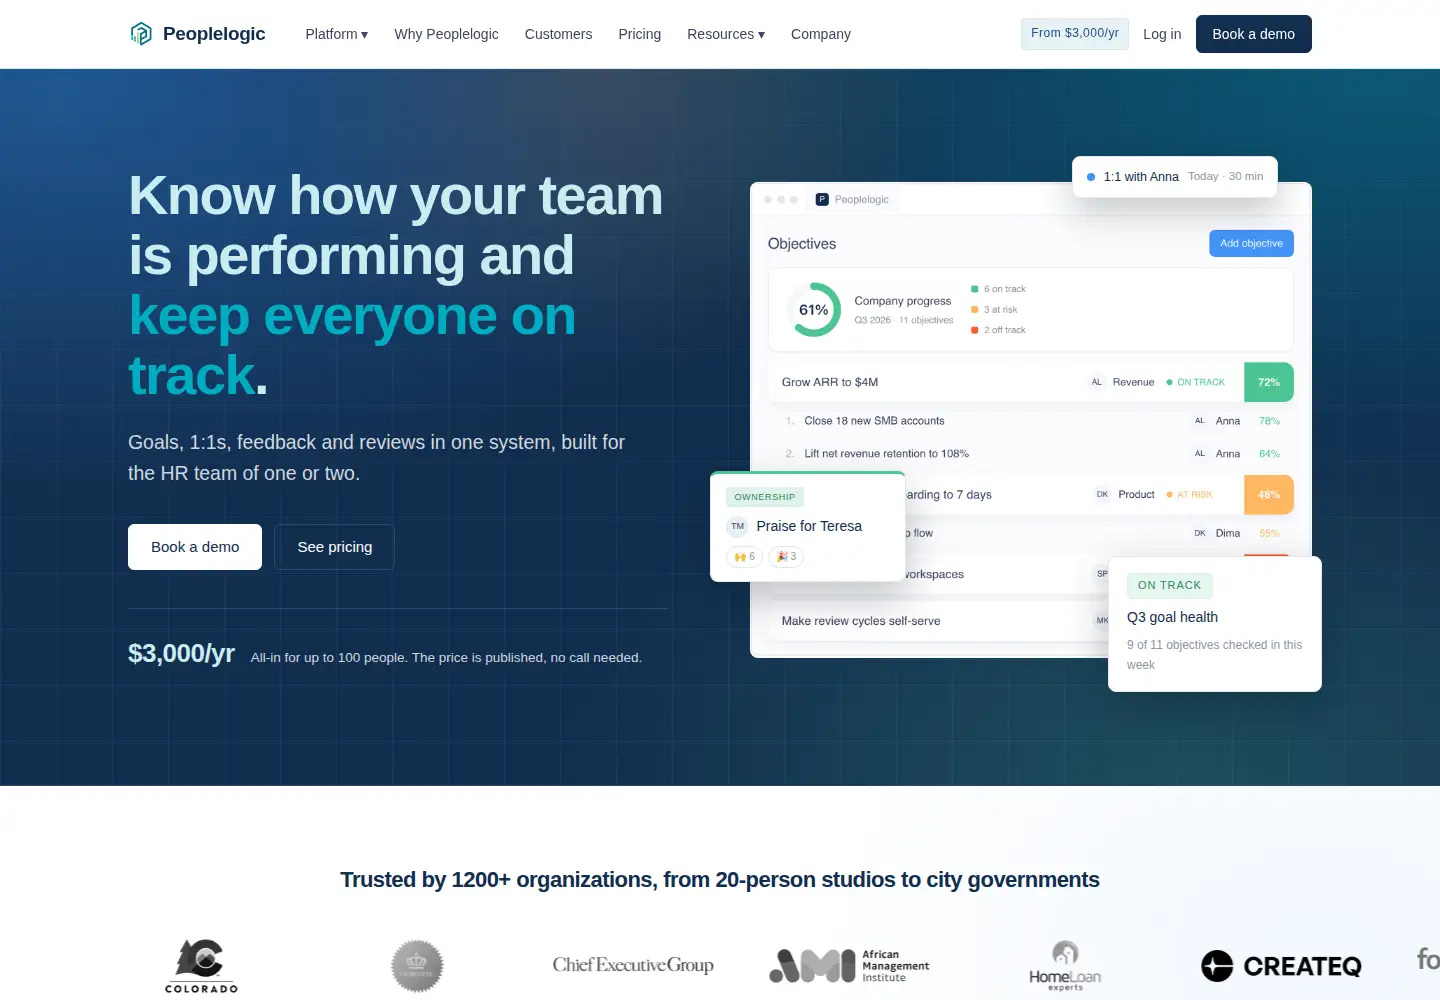The width and height of the screenshot is (1440, 1000).
Task: Open the Pricing nav item
Action: tap(640, 34)
